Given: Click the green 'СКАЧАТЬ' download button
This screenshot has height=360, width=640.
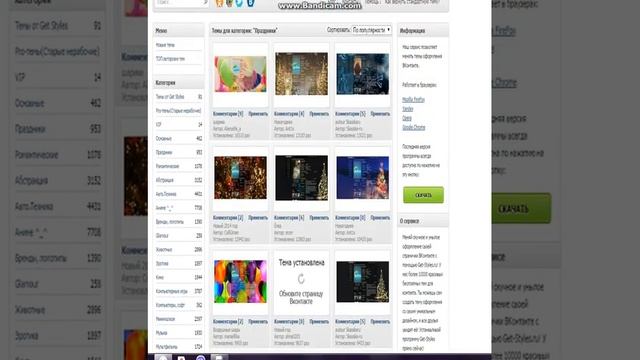Looking at the screenshot, I should [423, 195].
